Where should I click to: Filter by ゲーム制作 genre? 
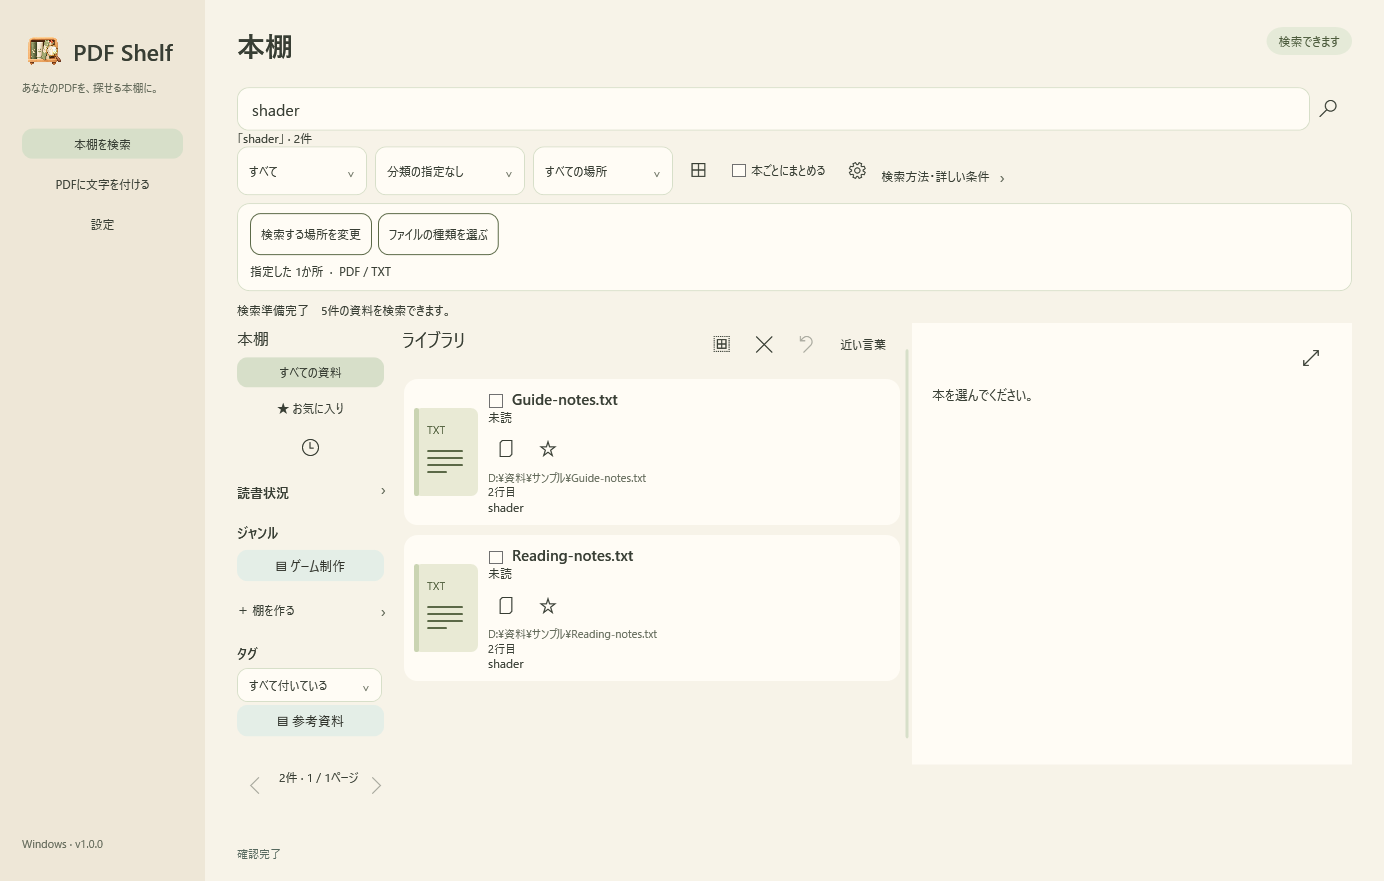coord(310,566)
